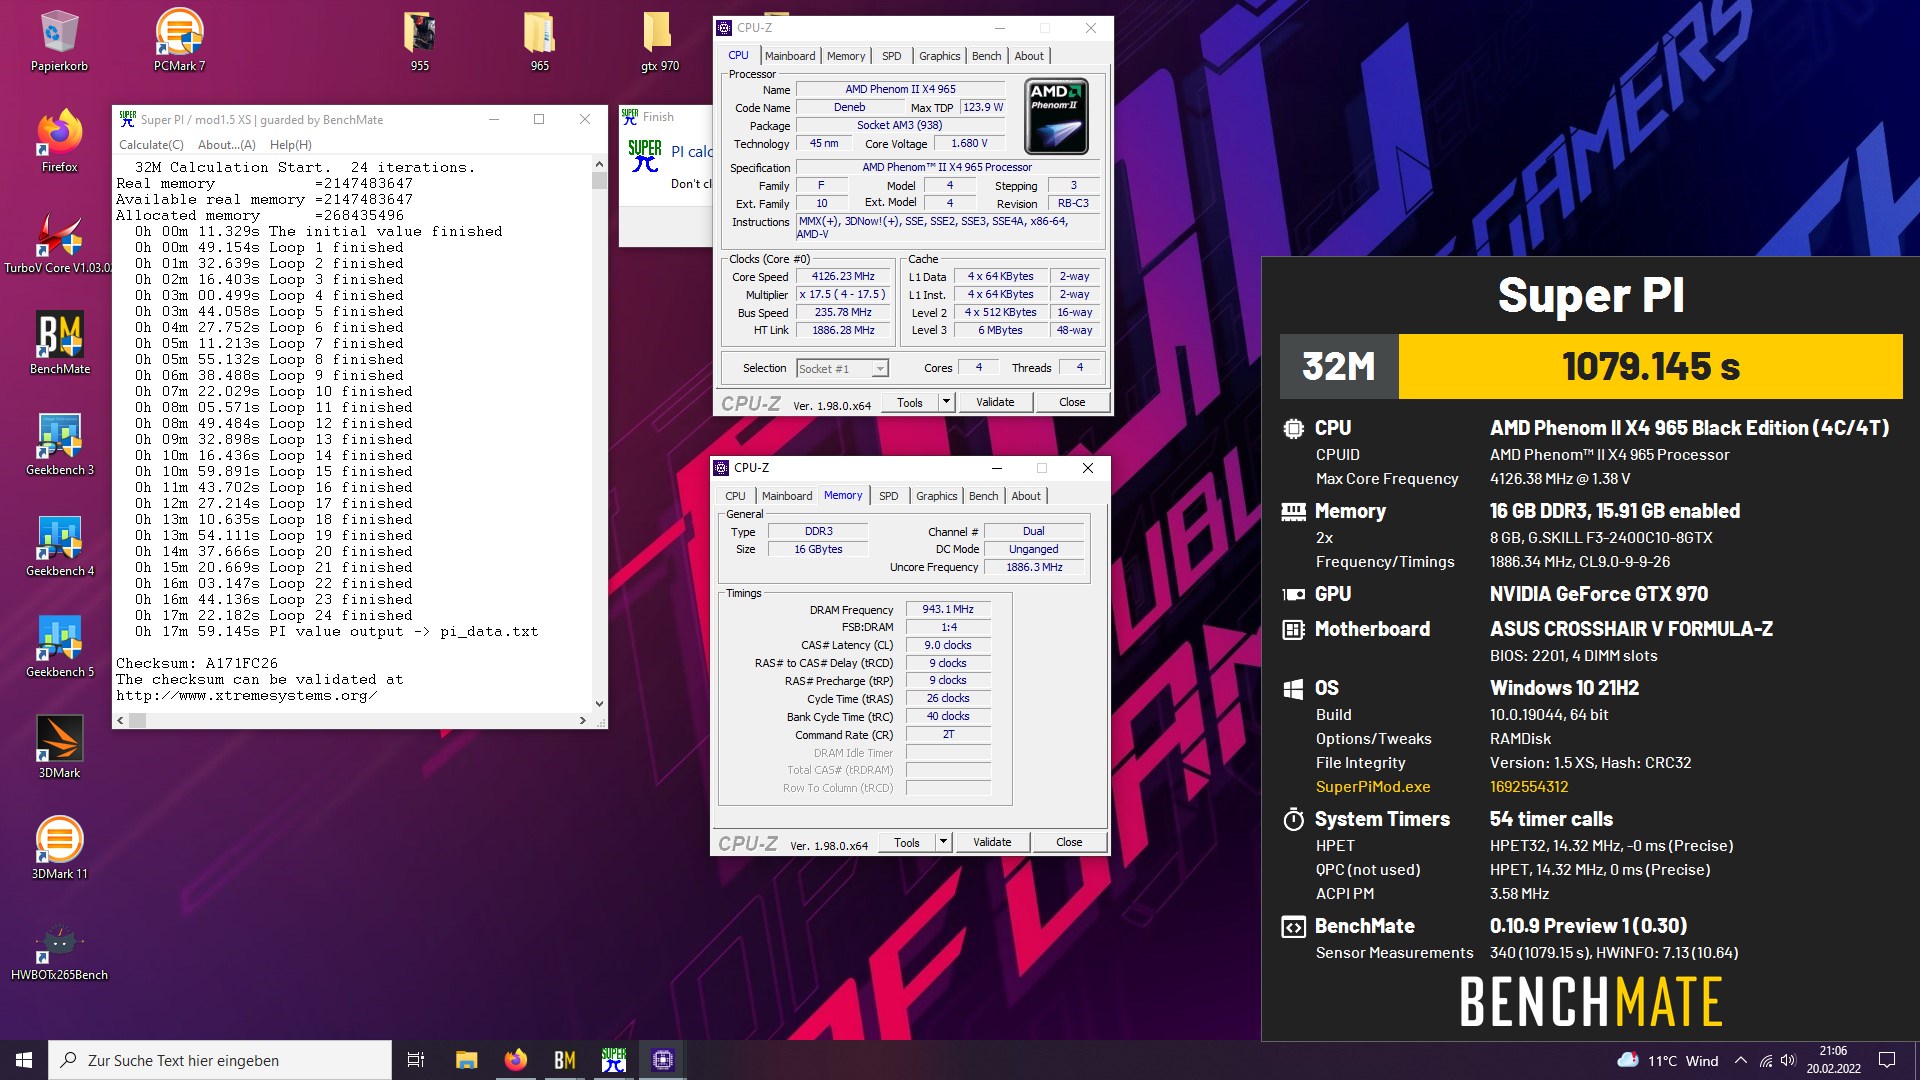This screenshot has height=1080, width=1920.
Task: Switch to SPD tab in top CPU-Z
Action: (x=891, y=56)
